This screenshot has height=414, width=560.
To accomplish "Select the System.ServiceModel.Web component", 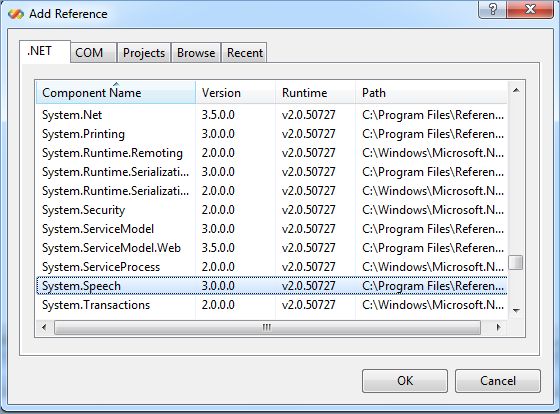I will coord(271,248).
